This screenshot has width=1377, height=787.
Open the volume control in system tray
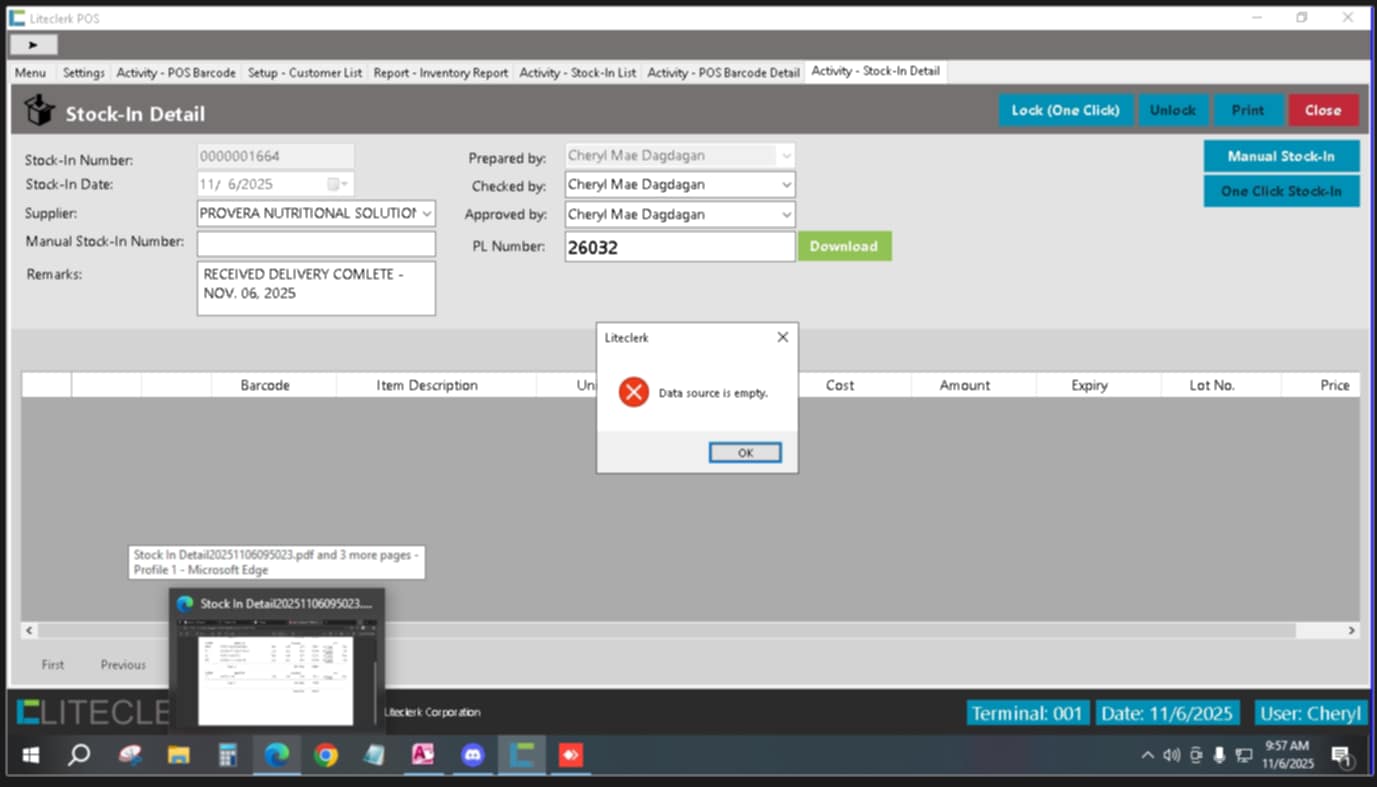[x=1171, y=755]
